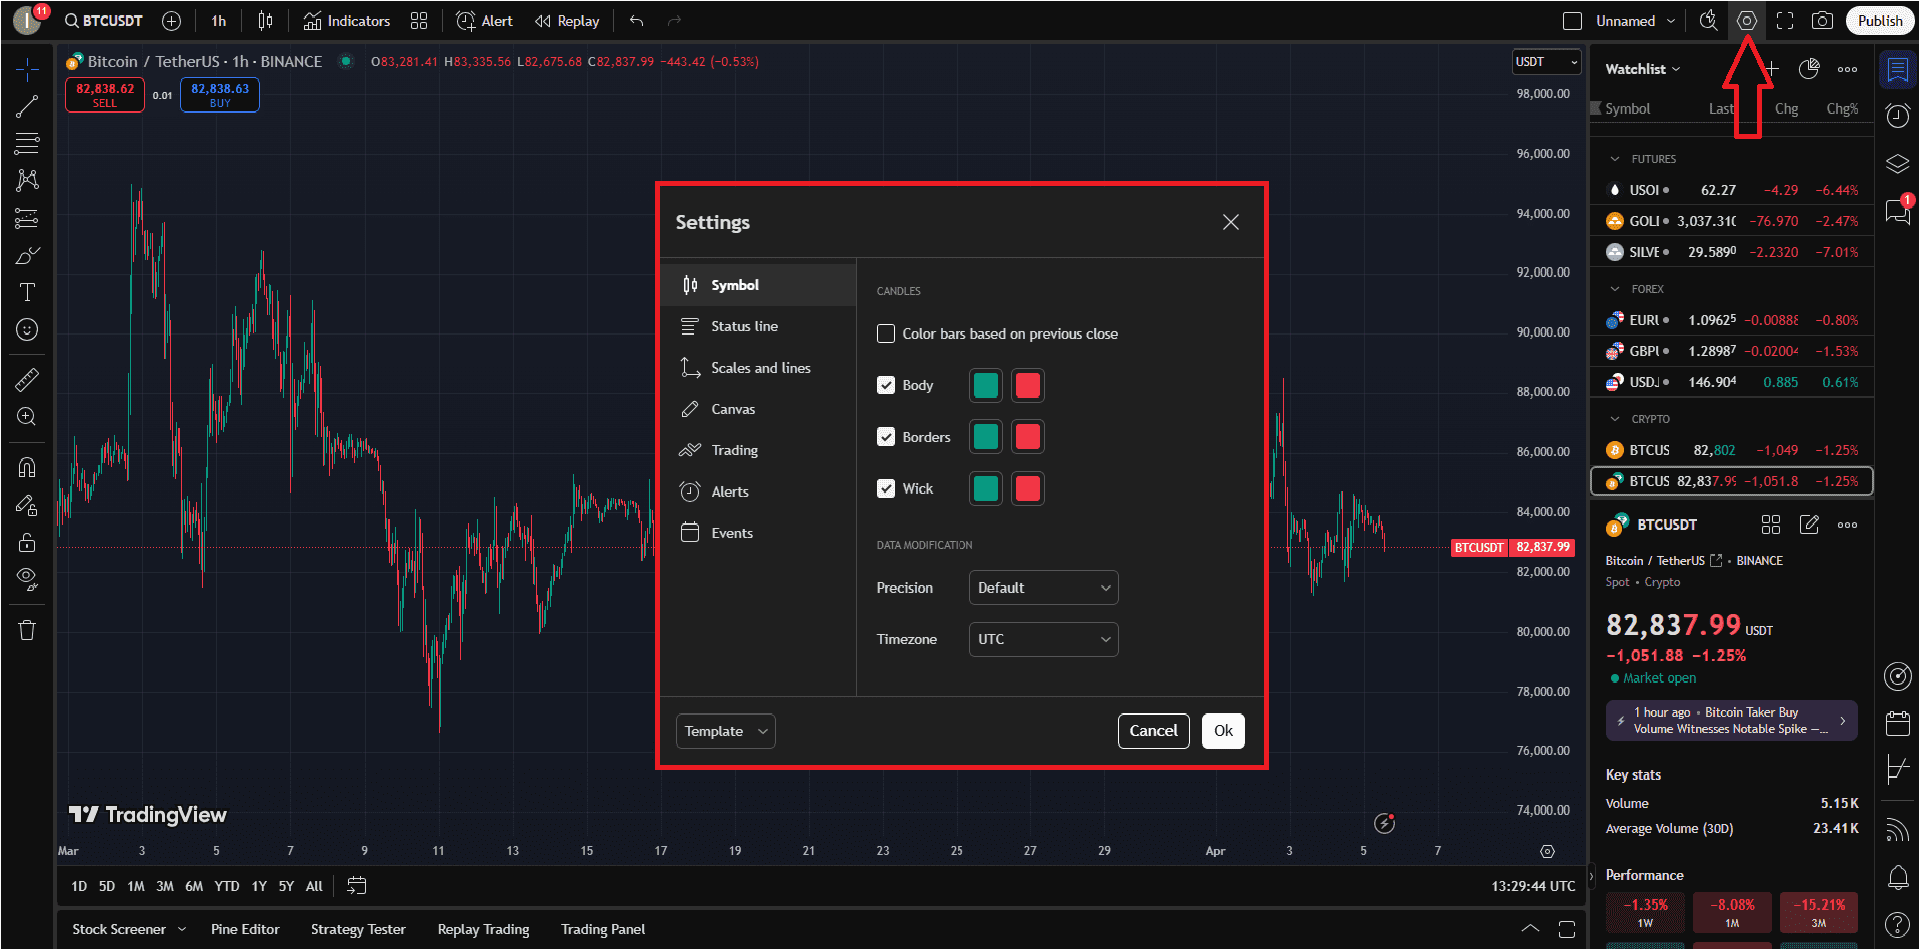This screenshot has width=1919, height=949.
Task: Uncheck the Body checkbox
Action: (886, 385)
